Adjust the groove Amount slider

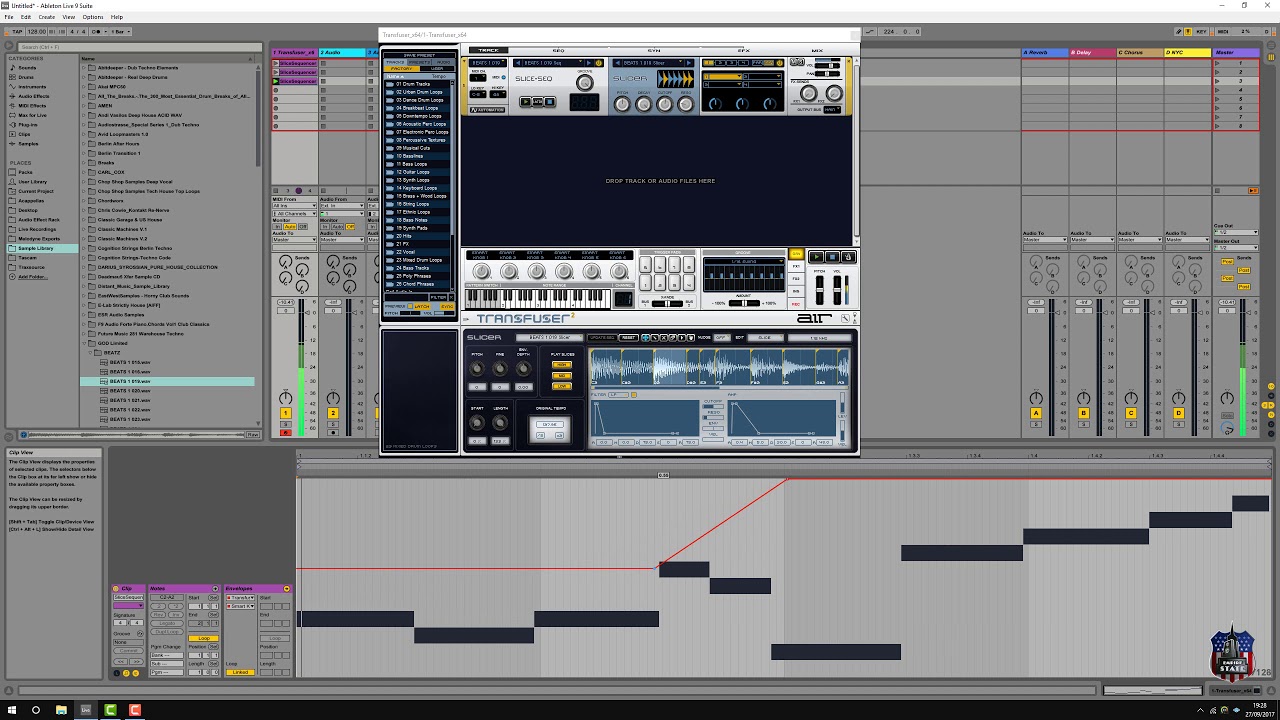point(744,301)
